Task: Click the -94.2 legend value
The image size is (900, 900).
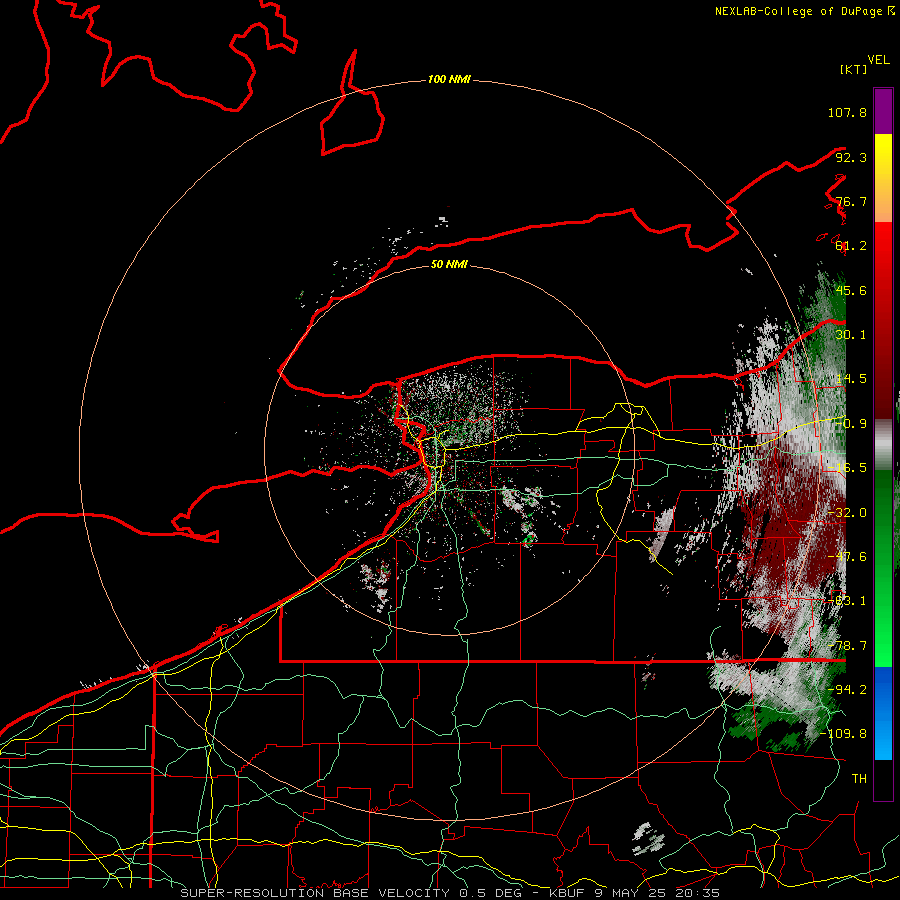Action: click(x=847, y=690)
